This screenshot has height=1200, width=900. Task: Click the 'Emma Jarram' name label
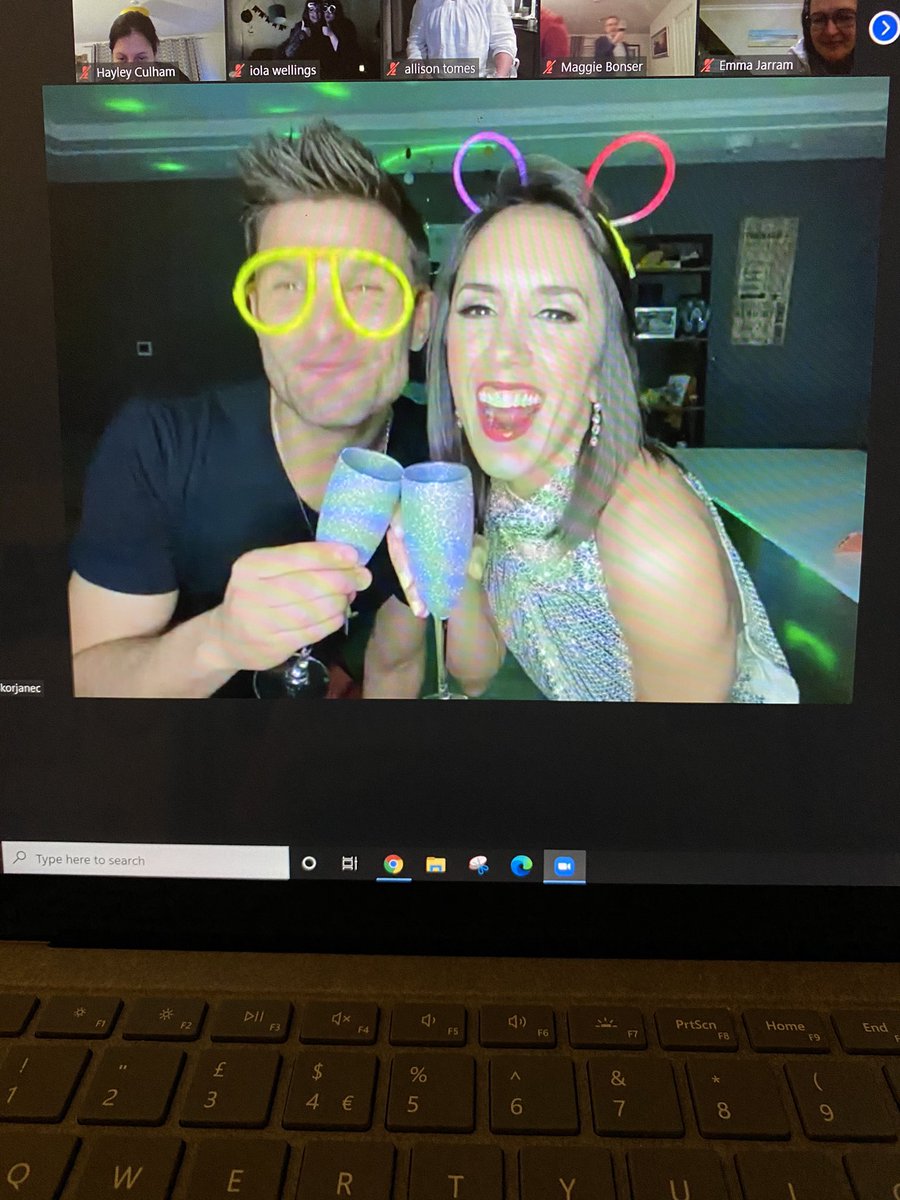(x=756, y=66)
